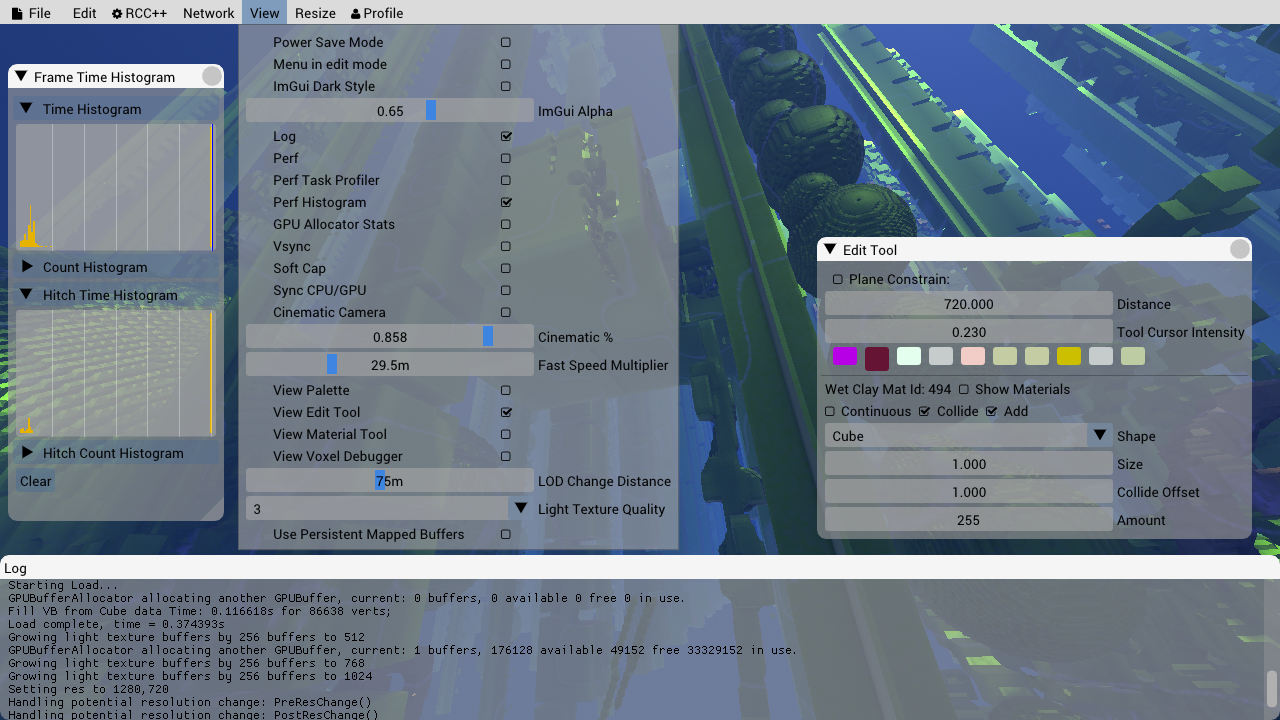Click the Log panel title bar

point(640,568)
